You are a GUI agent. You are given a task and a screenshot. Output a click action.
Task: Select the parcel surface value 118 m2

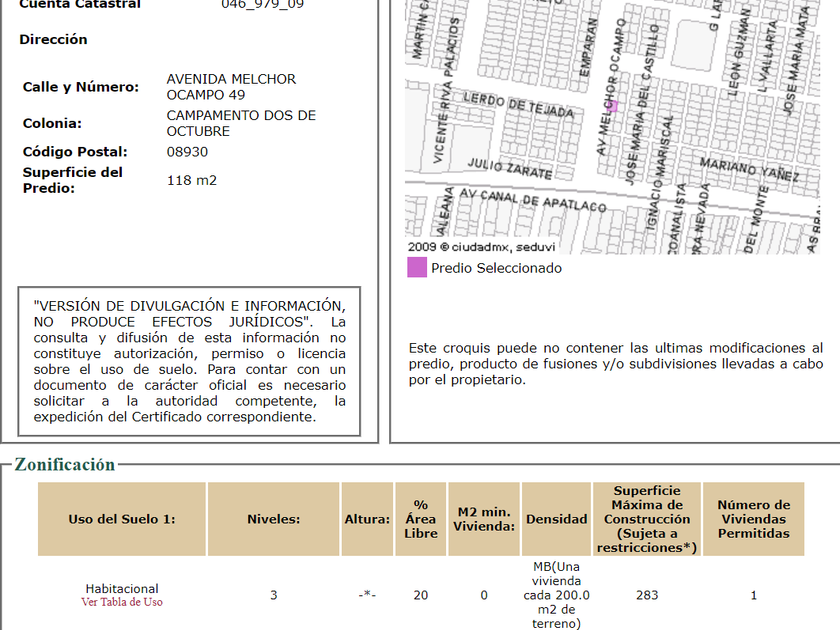(x=192, y=181)
